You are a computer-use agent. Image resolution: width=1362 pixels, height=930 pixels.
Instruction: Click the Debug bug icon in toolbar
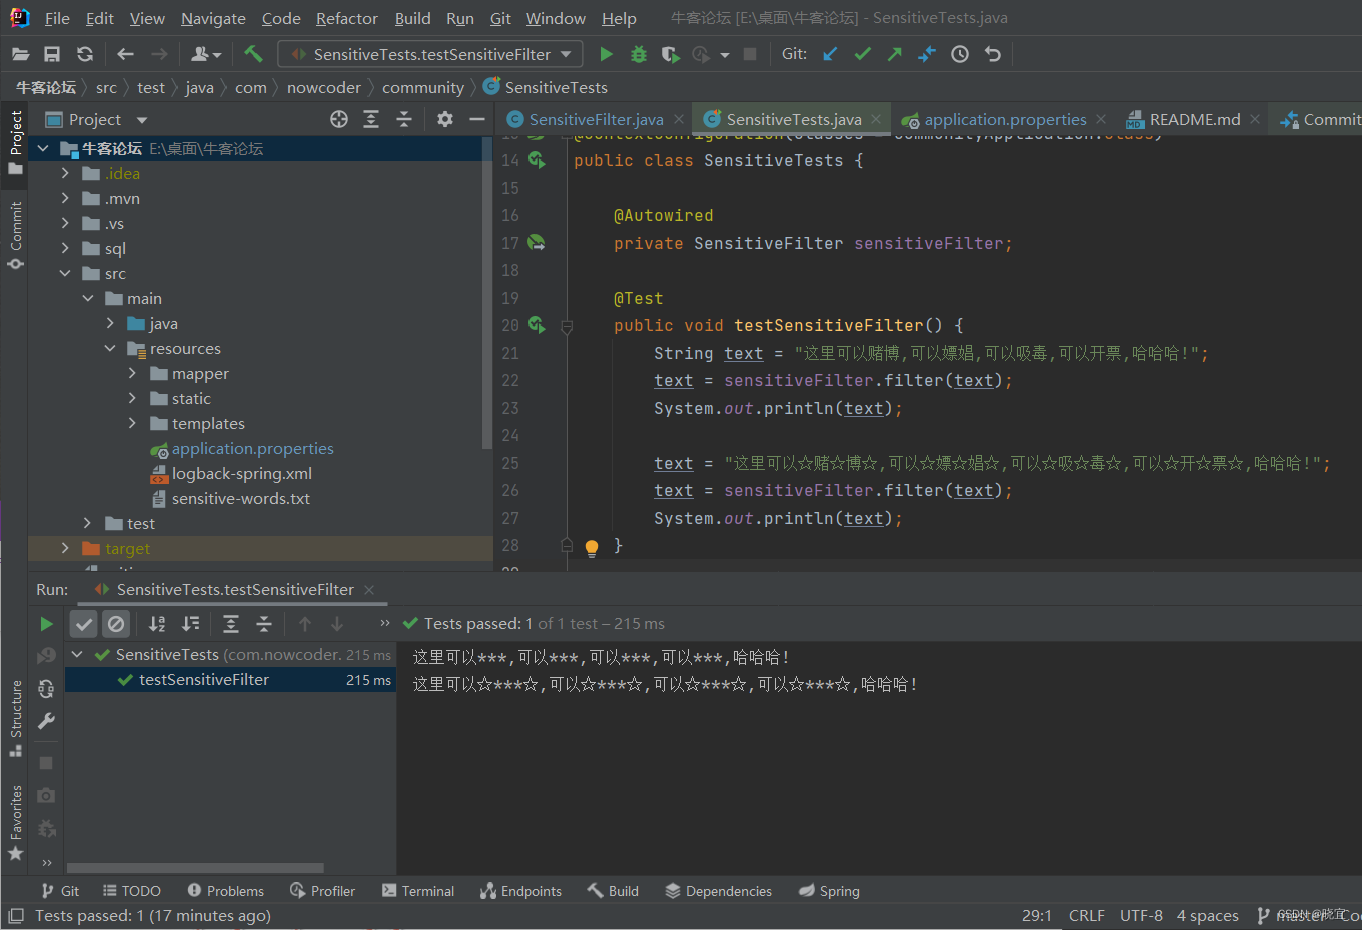(639, 54)
